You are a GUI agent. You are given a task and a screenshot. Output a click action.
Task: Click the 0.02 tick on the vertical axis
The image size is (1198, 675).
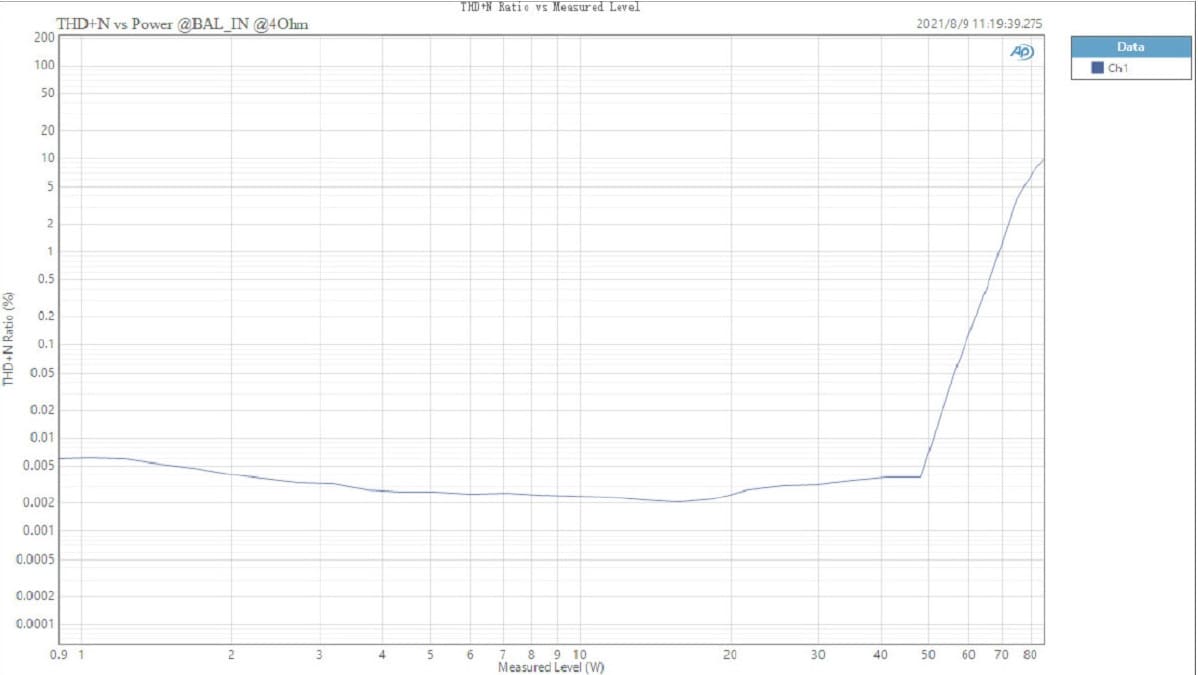(x=44, y=410)
